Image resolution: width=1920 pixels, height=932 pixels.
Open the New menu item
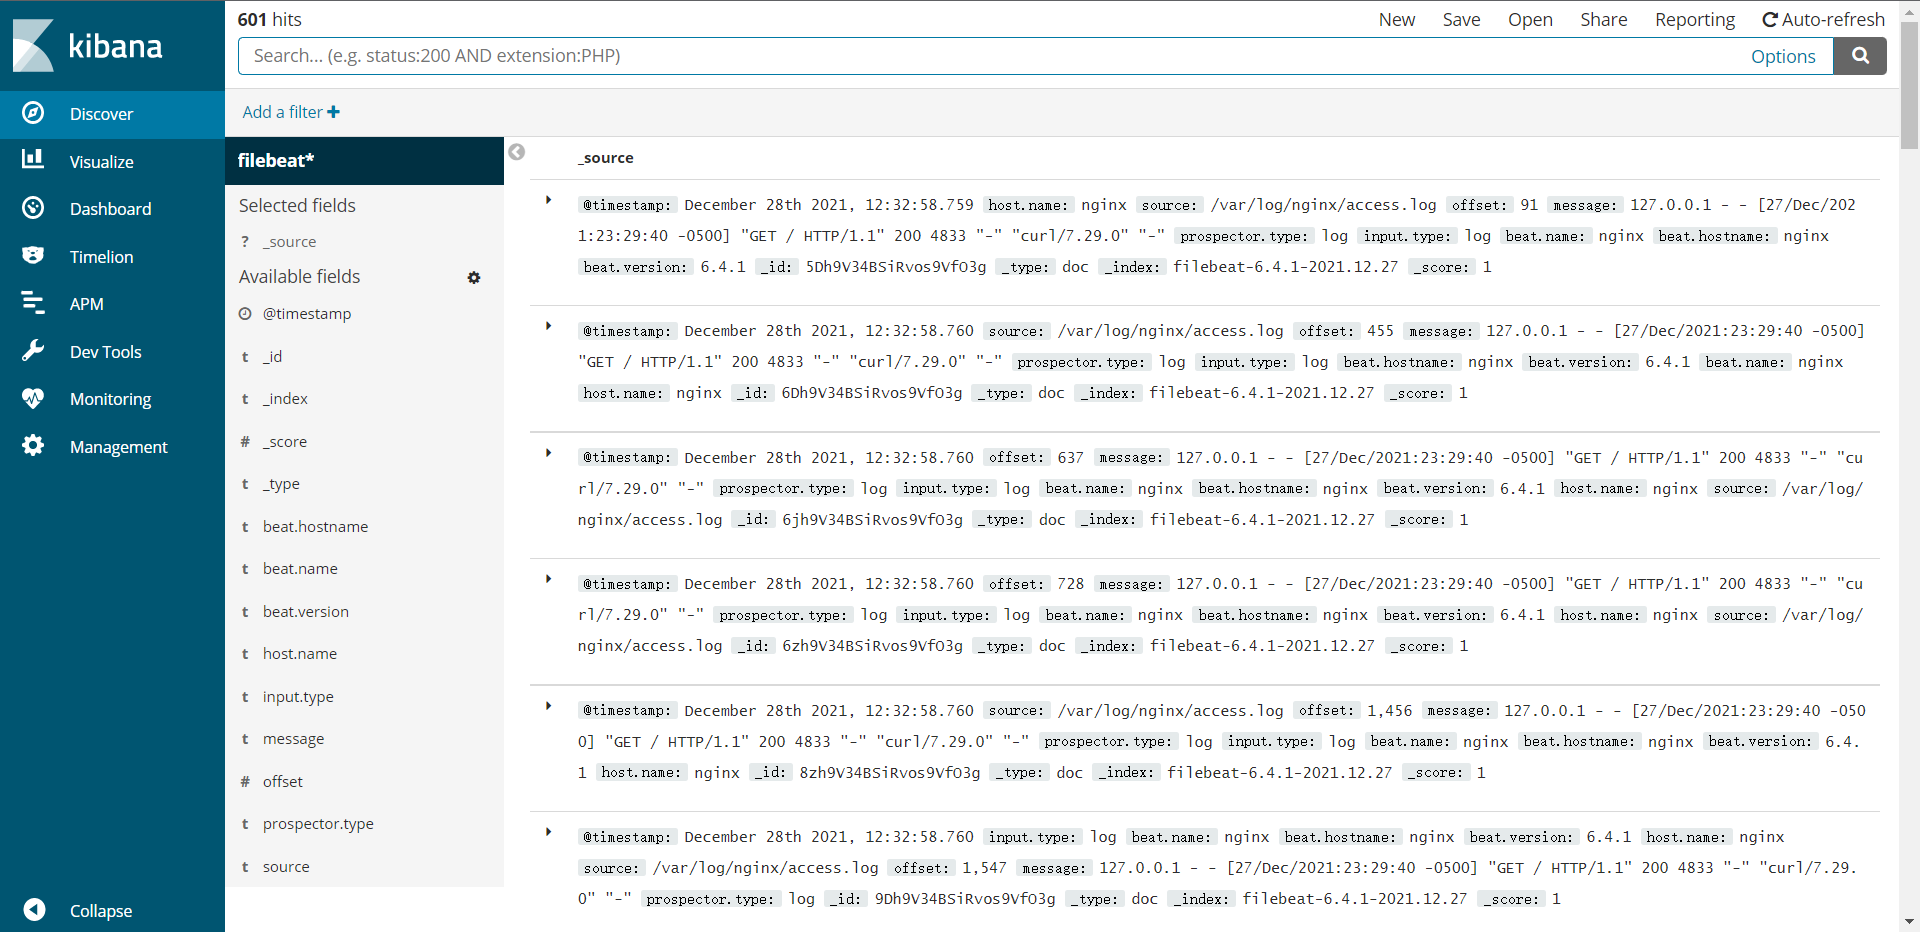[1396, 20]
